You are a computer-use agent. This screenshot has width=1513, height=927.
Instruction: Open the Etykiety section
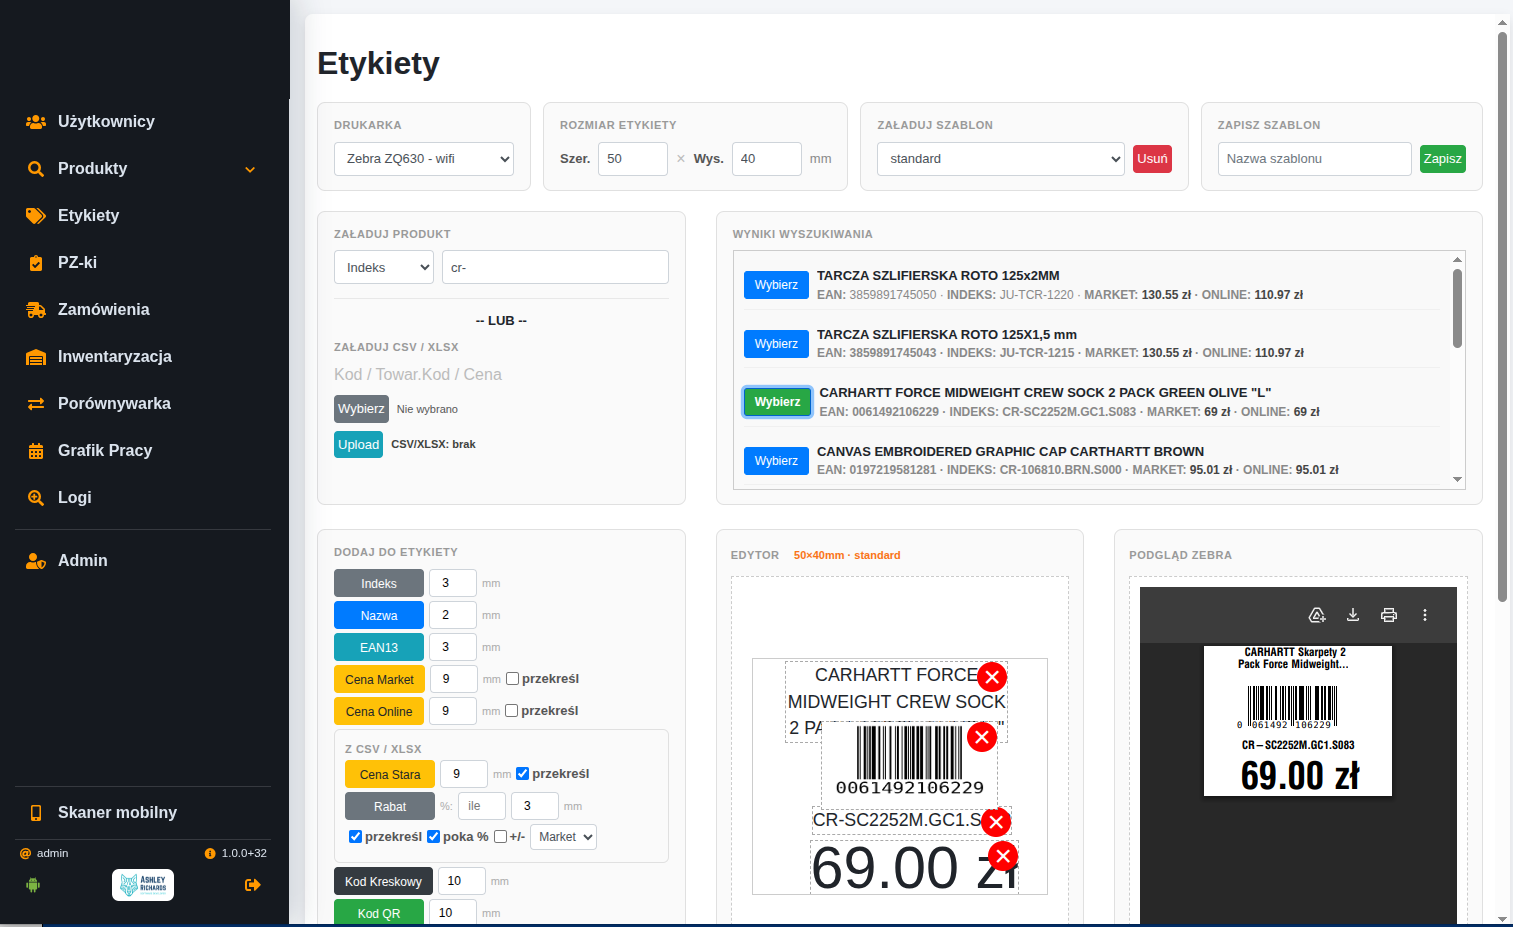(88, 216)
